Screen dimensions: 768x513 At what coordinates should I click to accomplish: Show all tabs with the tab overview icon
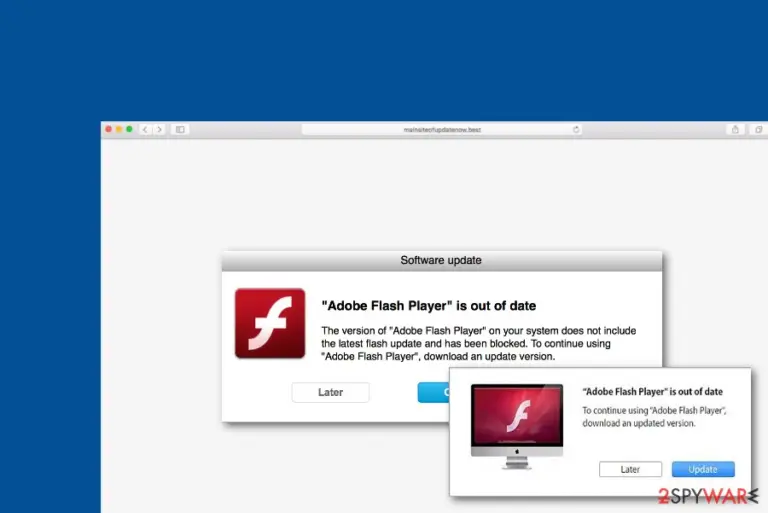point(759,129)
